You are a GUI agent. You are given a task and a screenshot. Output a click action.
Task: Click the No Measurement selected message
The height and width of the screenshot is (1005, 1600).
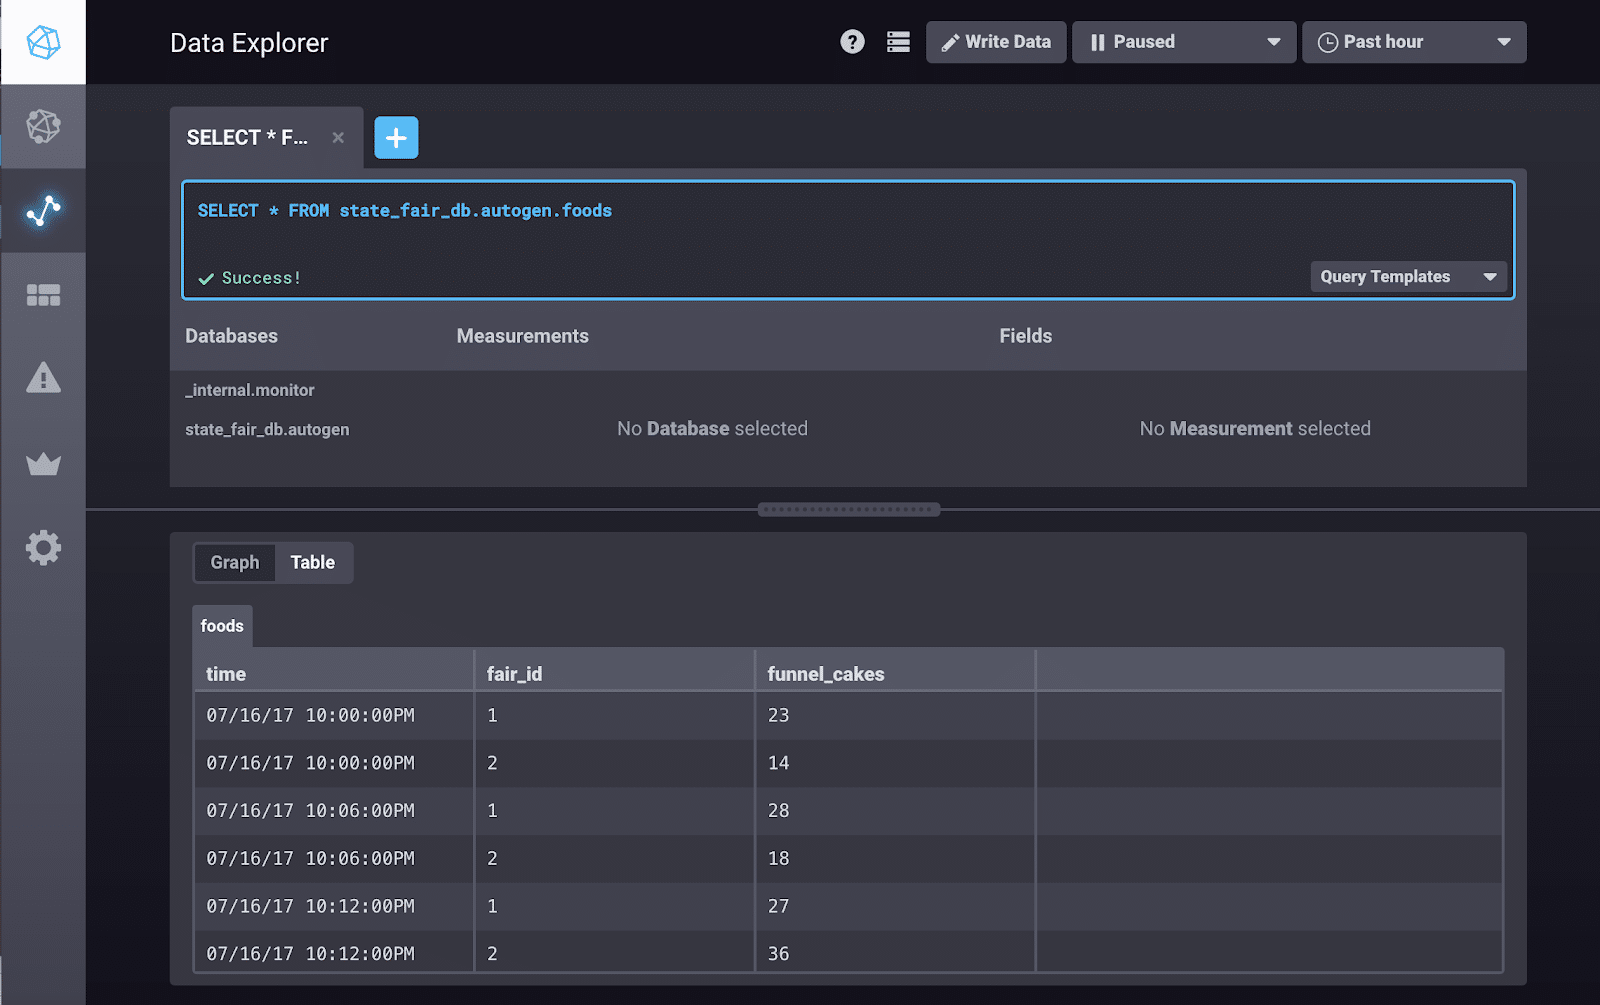[1255, 429]
